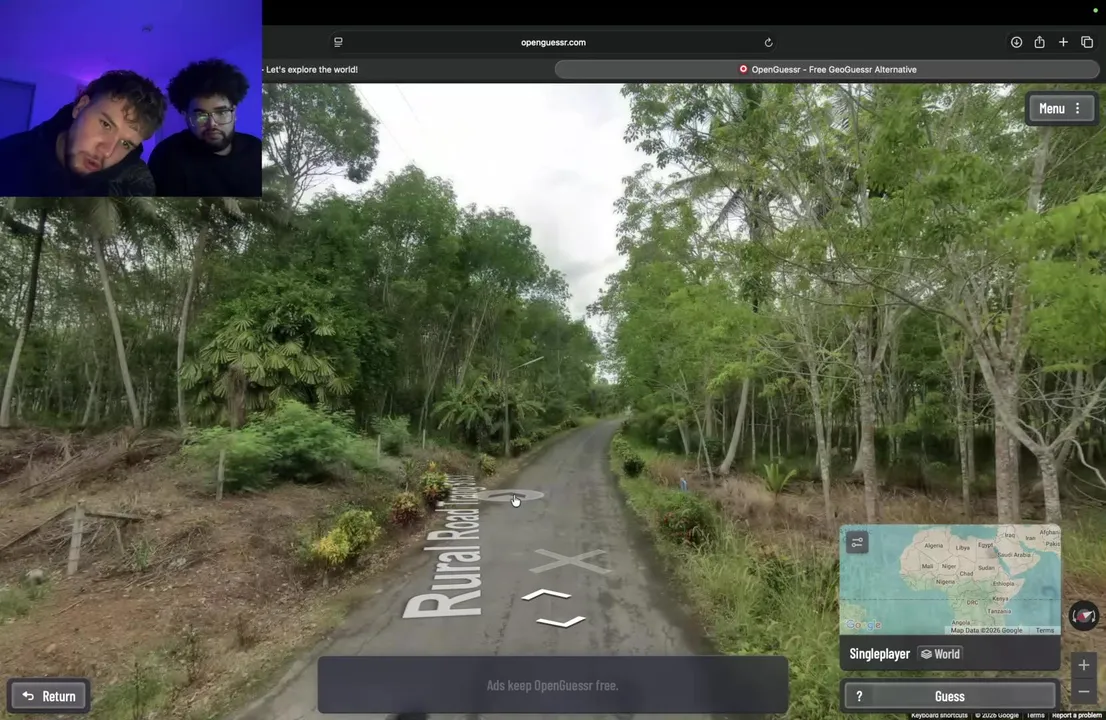Switch to the Let's explore the world tab
This screenshot has height=720, width=1106.
pyautogui.click(x=312, y=70)
